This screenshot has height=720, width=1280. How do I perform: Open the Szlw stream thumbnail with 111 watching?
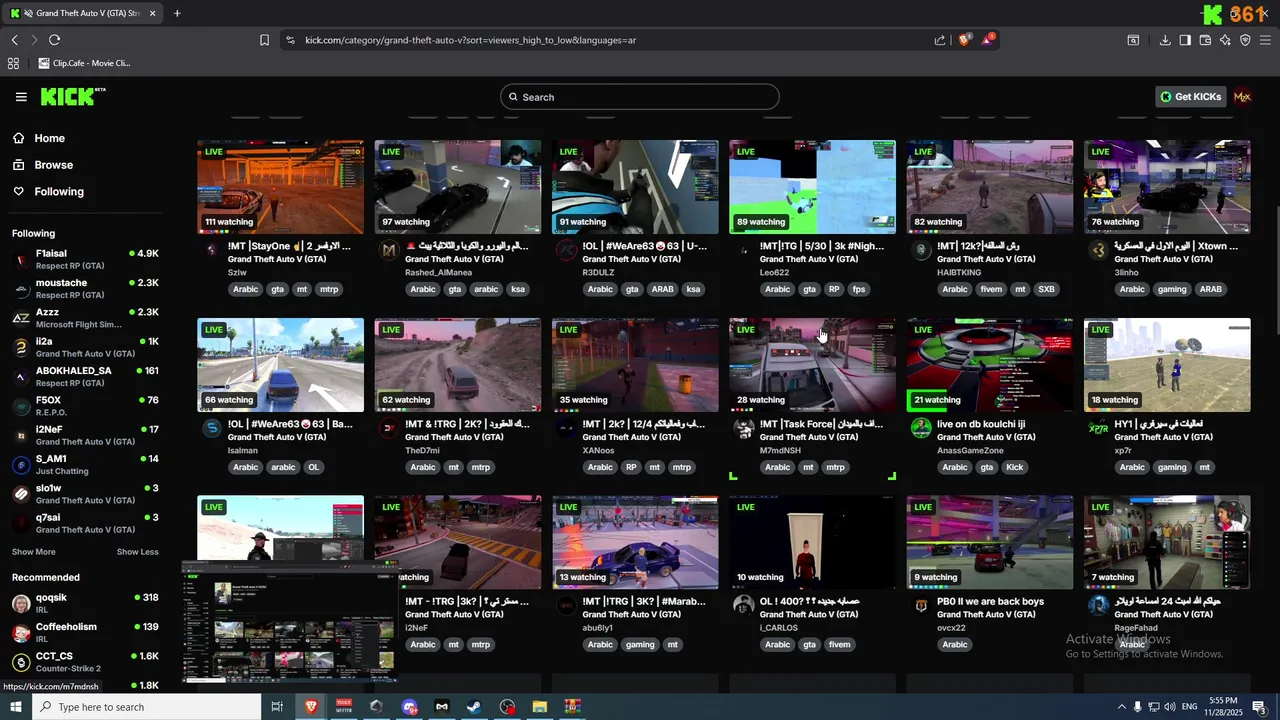click(280, 187)
